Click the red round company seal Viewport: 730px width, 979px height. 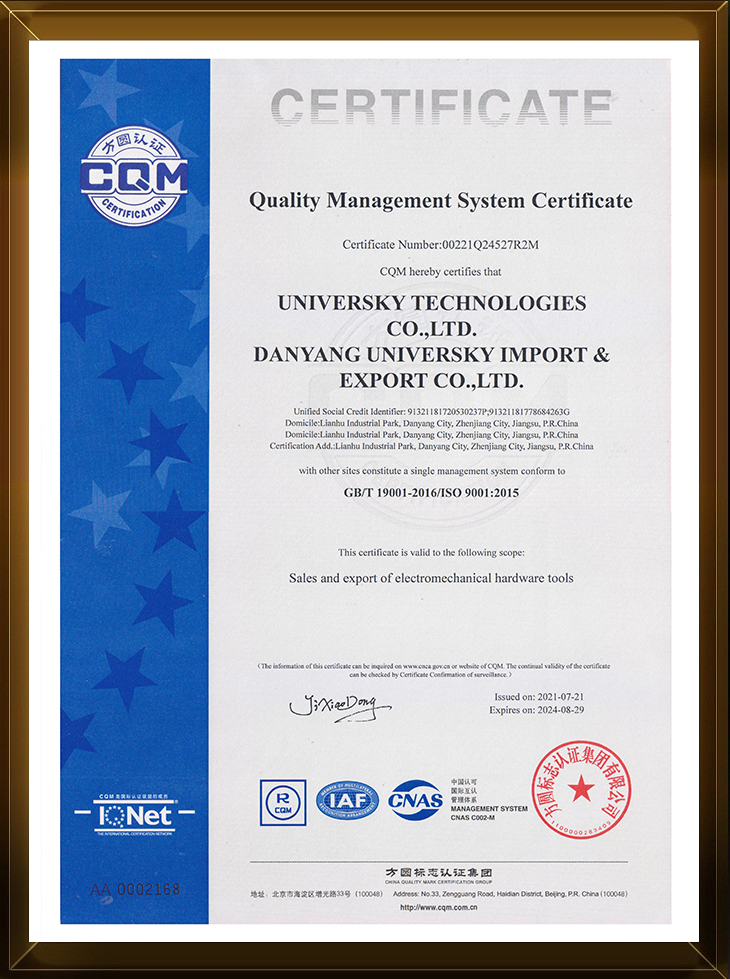pos(581,790)
